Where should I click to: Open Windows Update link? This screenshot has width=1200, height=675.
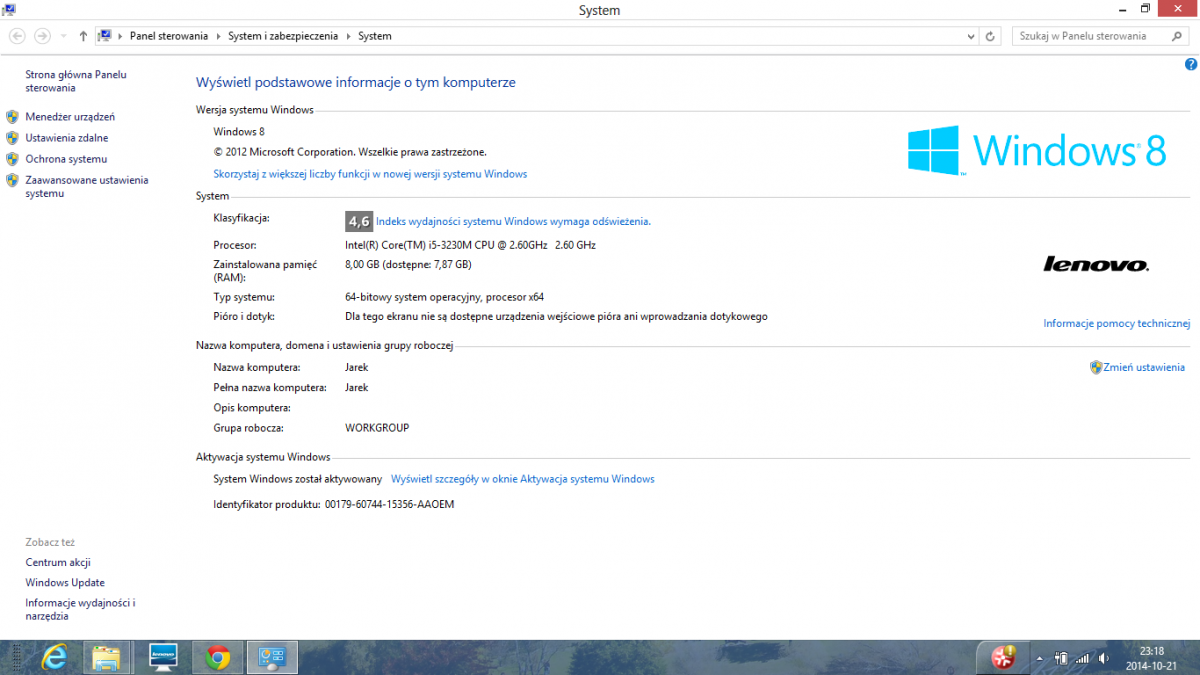[x=65, y=582]
